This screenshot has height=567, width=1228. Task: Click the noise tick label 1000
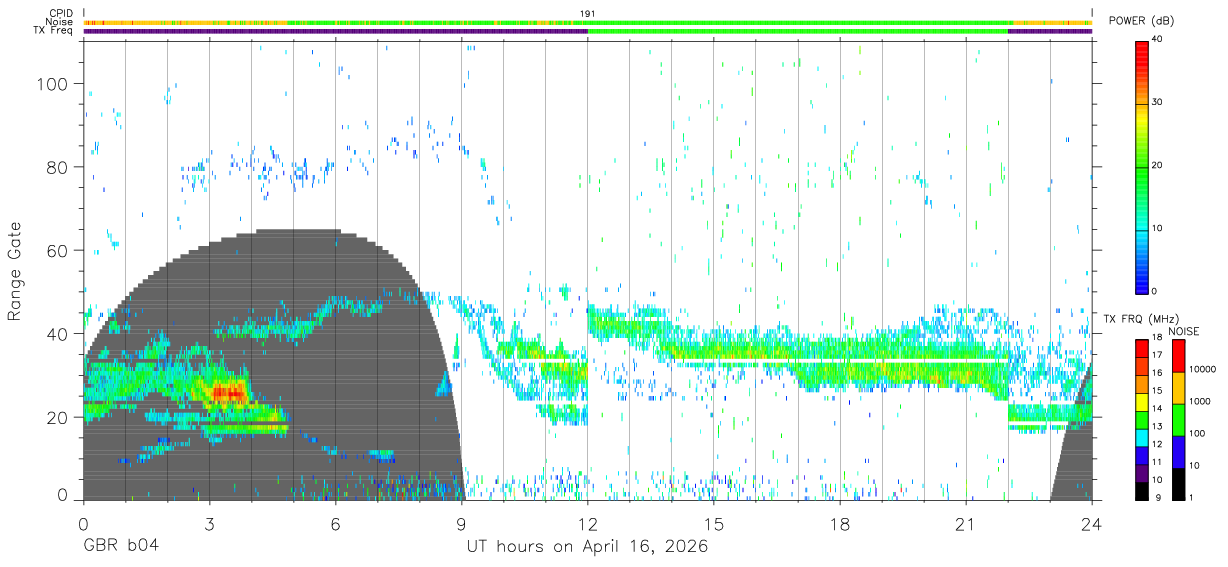tap(1200, 401)
